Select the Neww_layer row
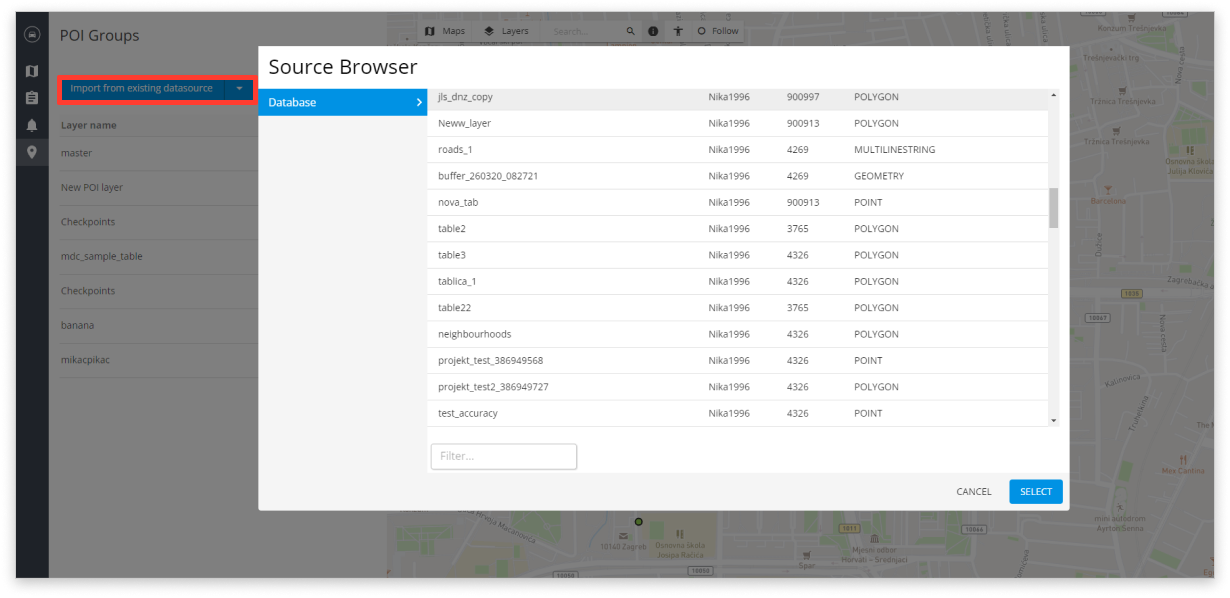Viewport: 1230px width, 598px height. tap(738, 124)
